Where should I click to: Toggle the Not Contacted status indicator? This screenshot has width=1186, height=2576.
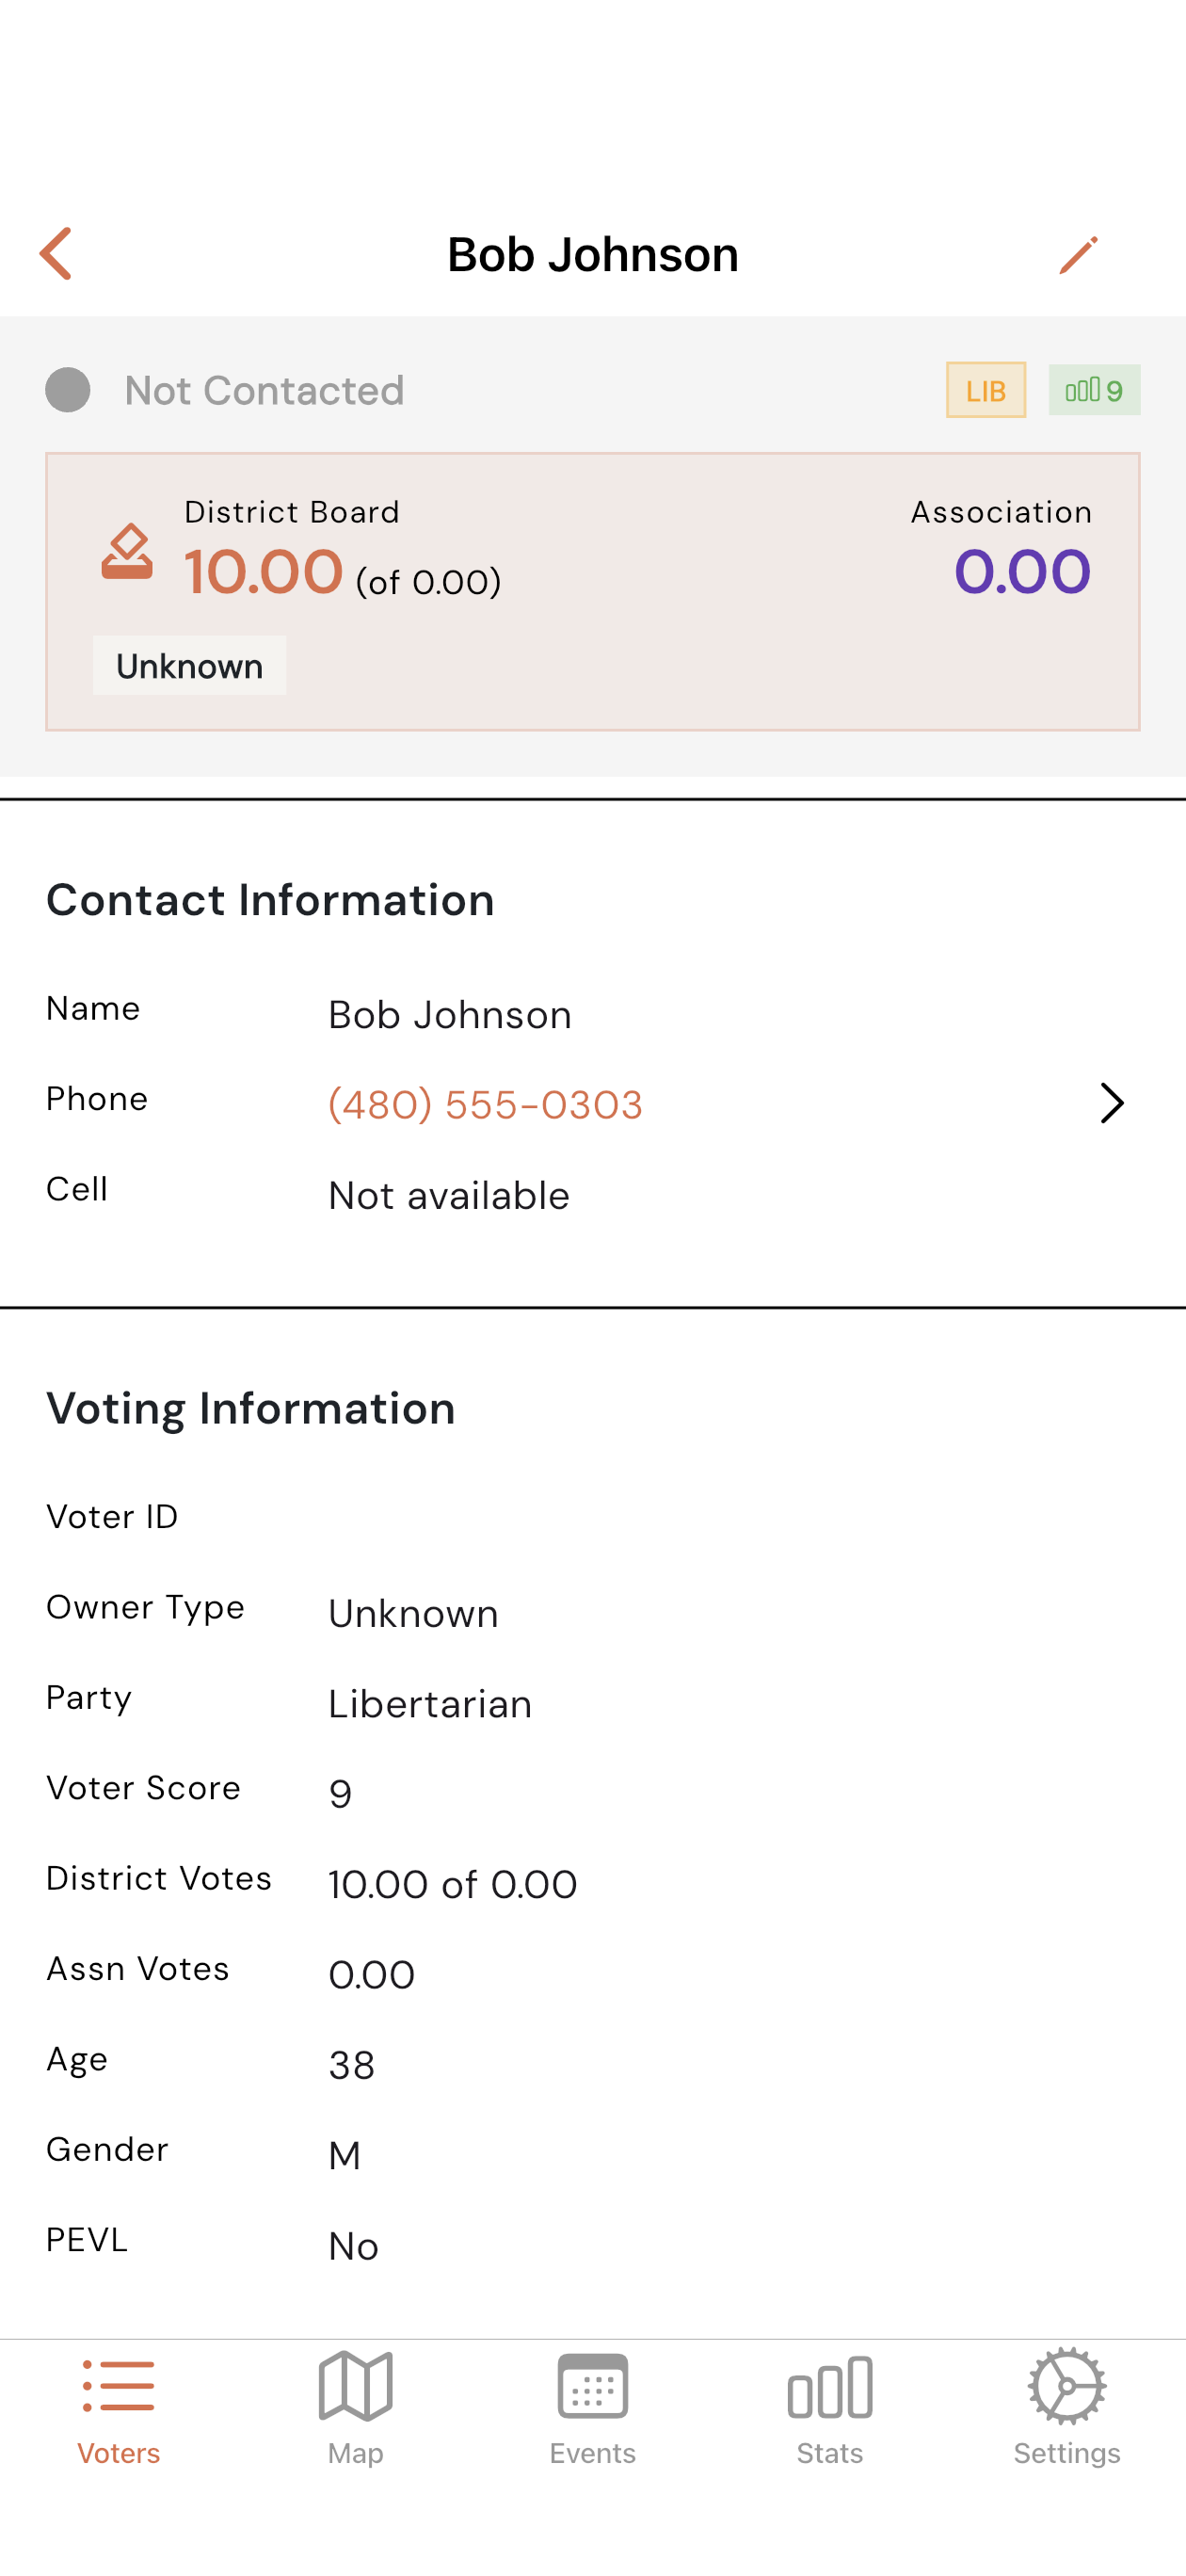pyautogui.click(x=67, y=390)
